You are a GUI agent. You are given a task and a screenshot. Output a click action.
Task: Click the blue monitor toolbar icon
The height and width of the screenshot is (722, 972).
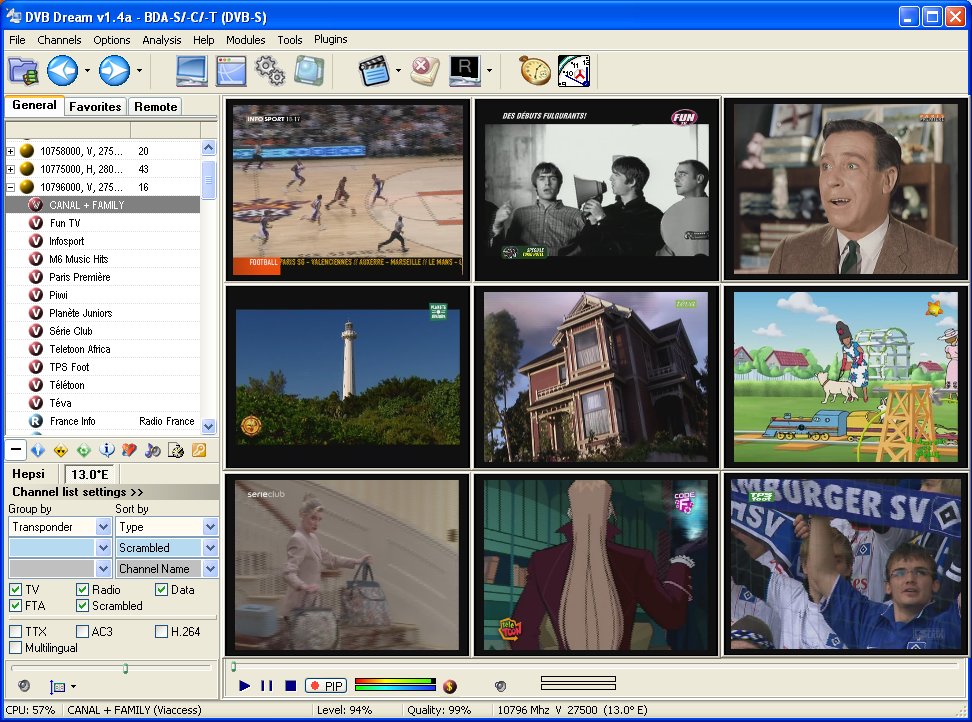[192, 71]
